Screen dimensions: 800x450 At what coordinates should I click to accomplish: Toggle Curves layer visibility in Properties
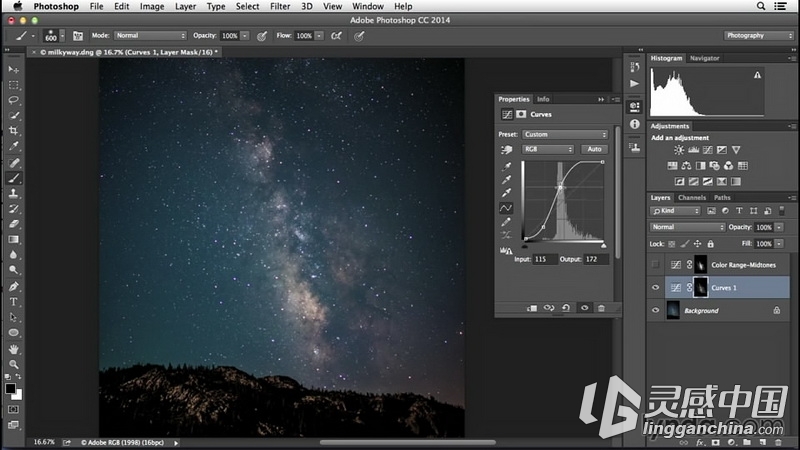(584, 308)
